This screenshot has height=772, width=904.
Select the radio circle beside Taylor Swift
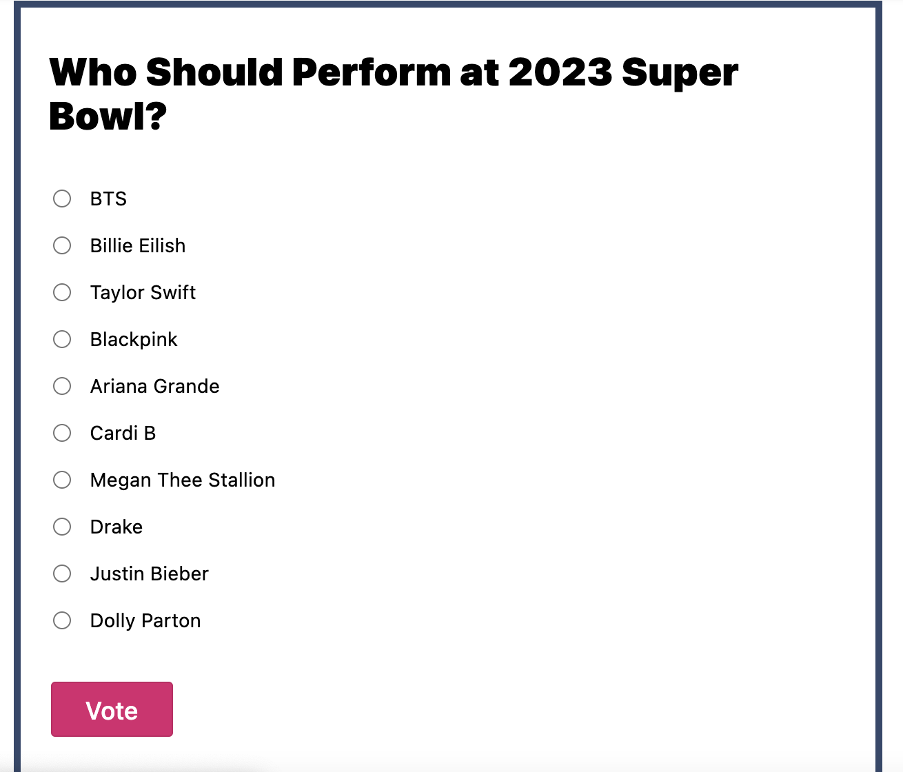click(62, 293)
